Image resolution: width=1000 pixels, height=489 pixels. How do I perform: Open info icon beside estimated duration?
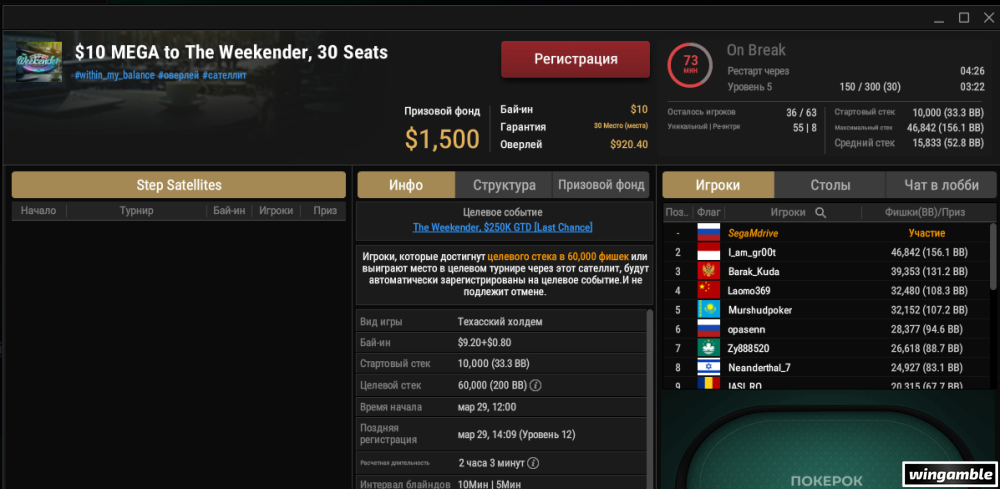pos(534,463)
